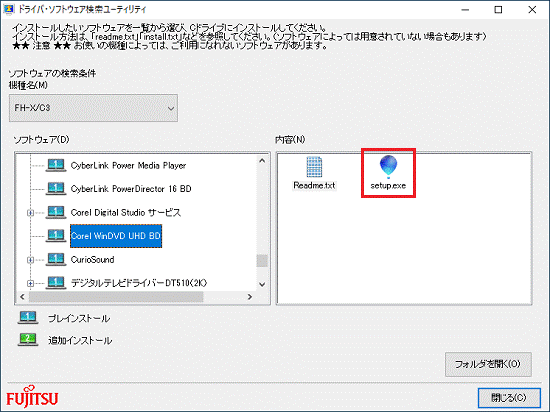This screenshot has height=412, width=550.
Task: Click the laptop icon beside CyberLink Power Media Player
Action: (x=56, y=165)
